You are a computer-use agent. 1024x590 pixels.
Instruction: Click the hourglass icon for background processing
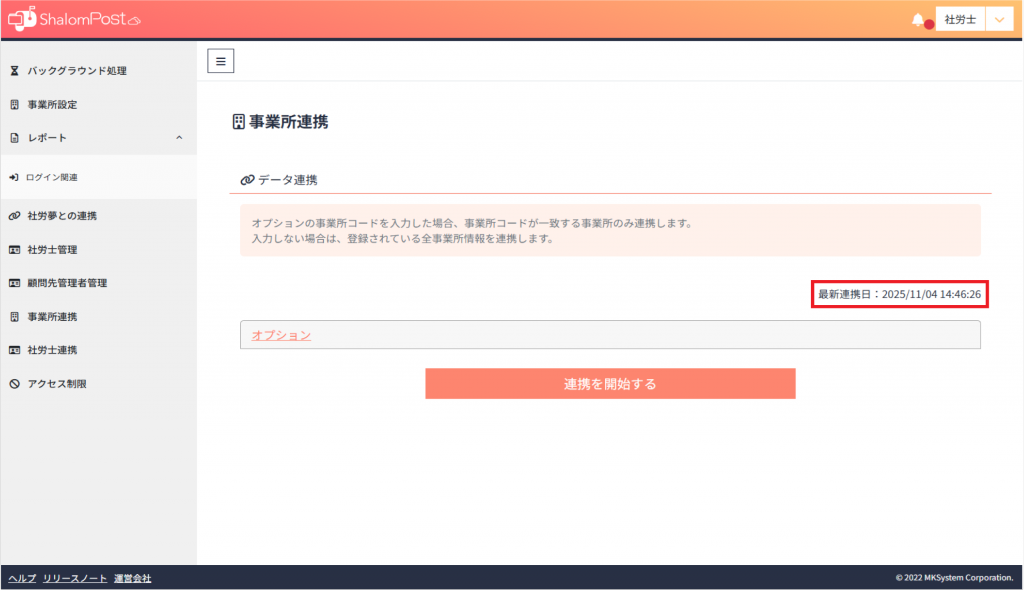[x=14, y=71]
